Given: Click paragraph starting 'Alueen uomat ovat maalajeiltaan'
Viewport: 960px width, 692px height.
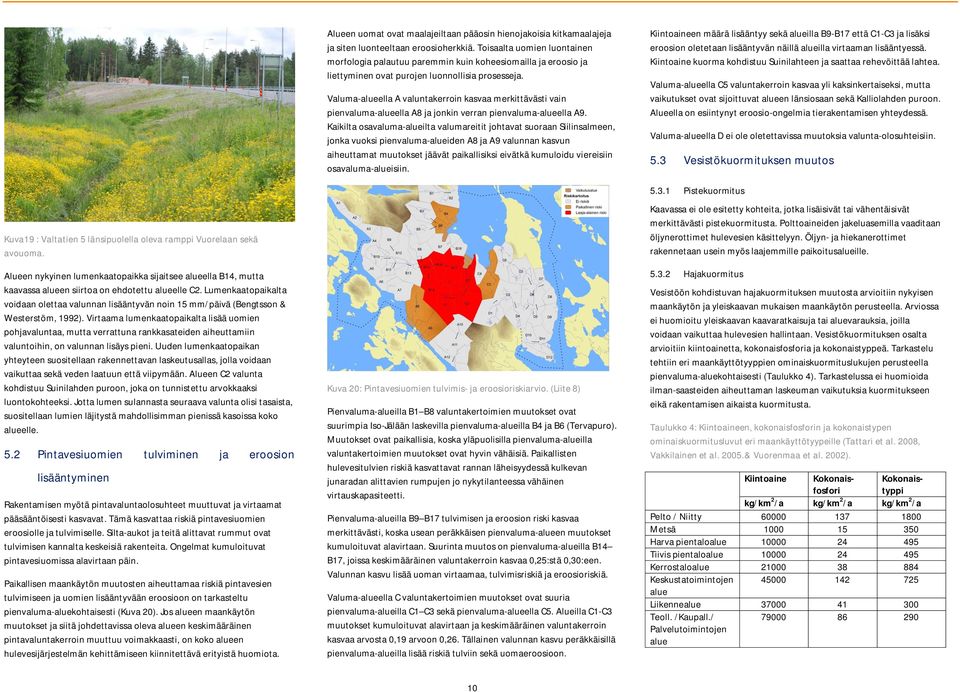Looking at the screenshot, I should (469, 55).
